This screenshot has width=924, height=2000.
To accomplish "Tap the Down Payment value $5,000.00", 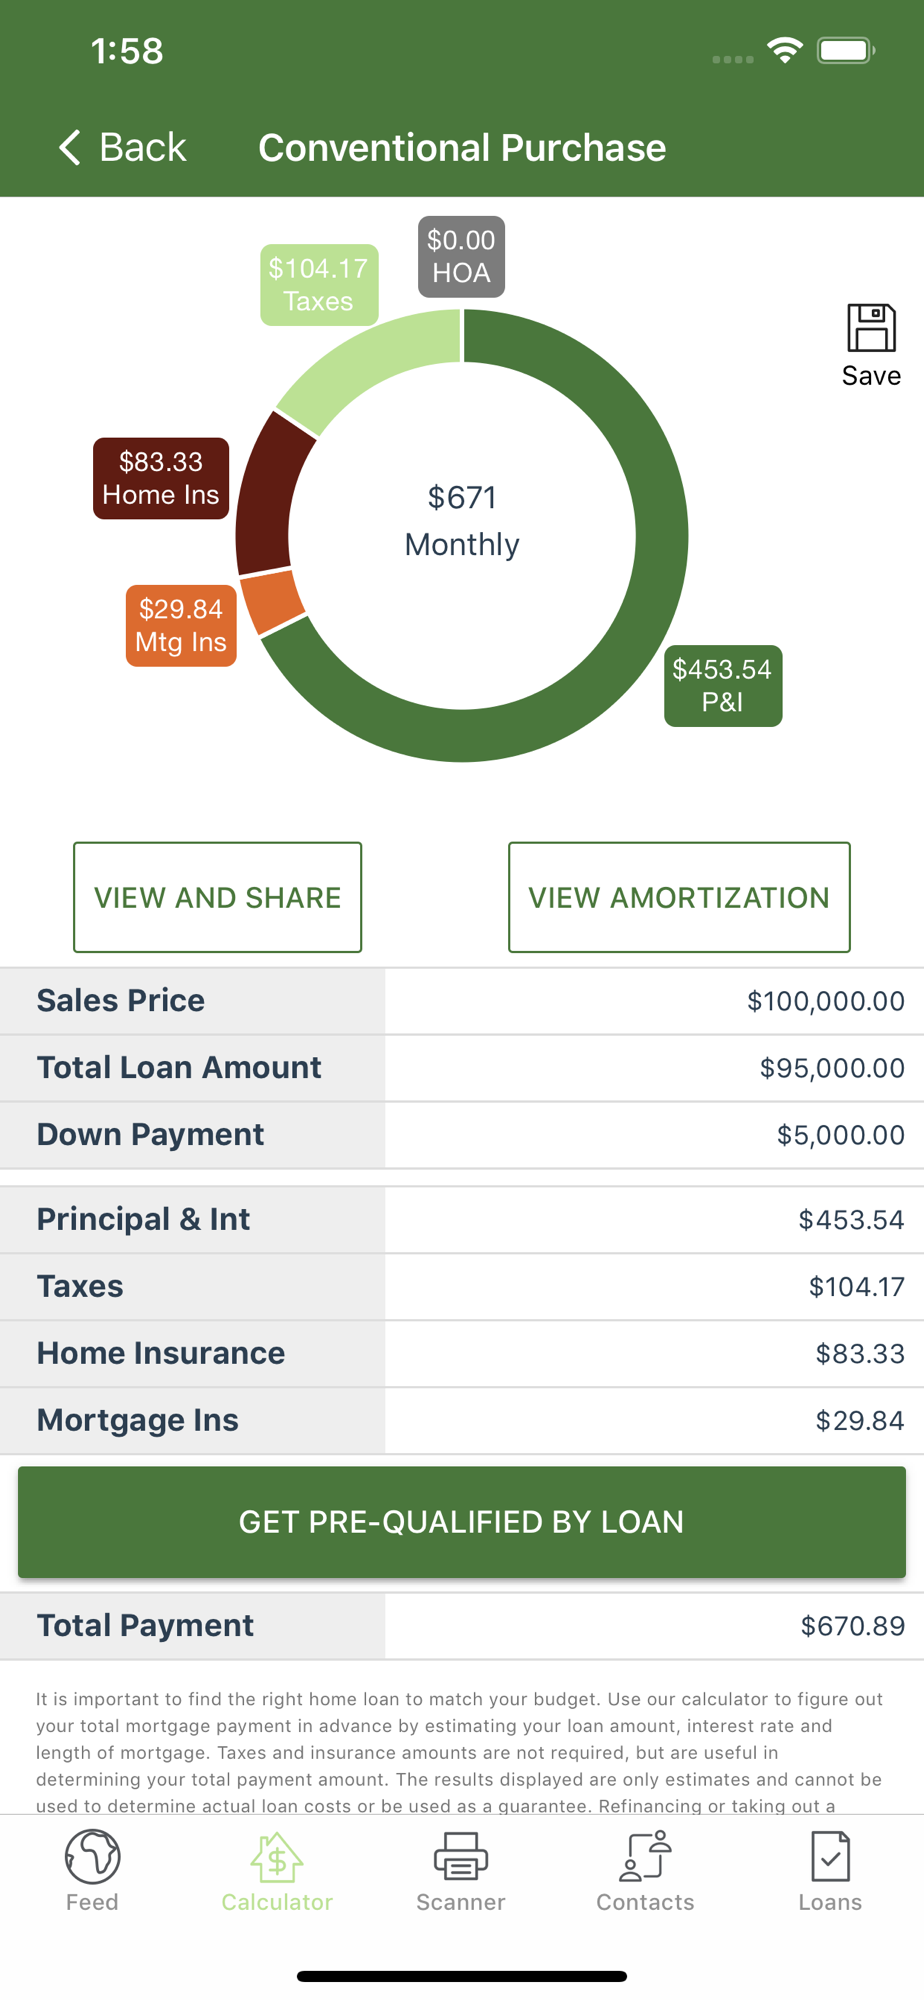I will click(840, 1135).
